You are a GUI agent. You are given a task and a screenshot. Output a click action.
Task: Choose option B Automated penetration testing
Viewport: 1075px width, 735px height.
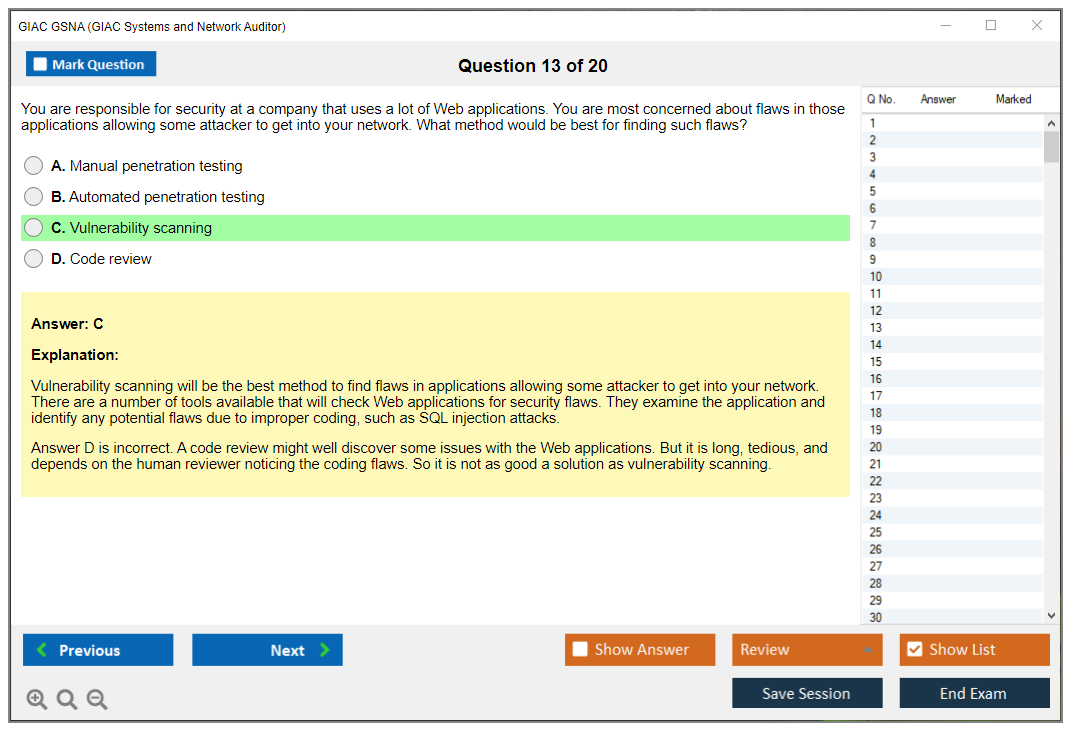(x=34, y=197)
